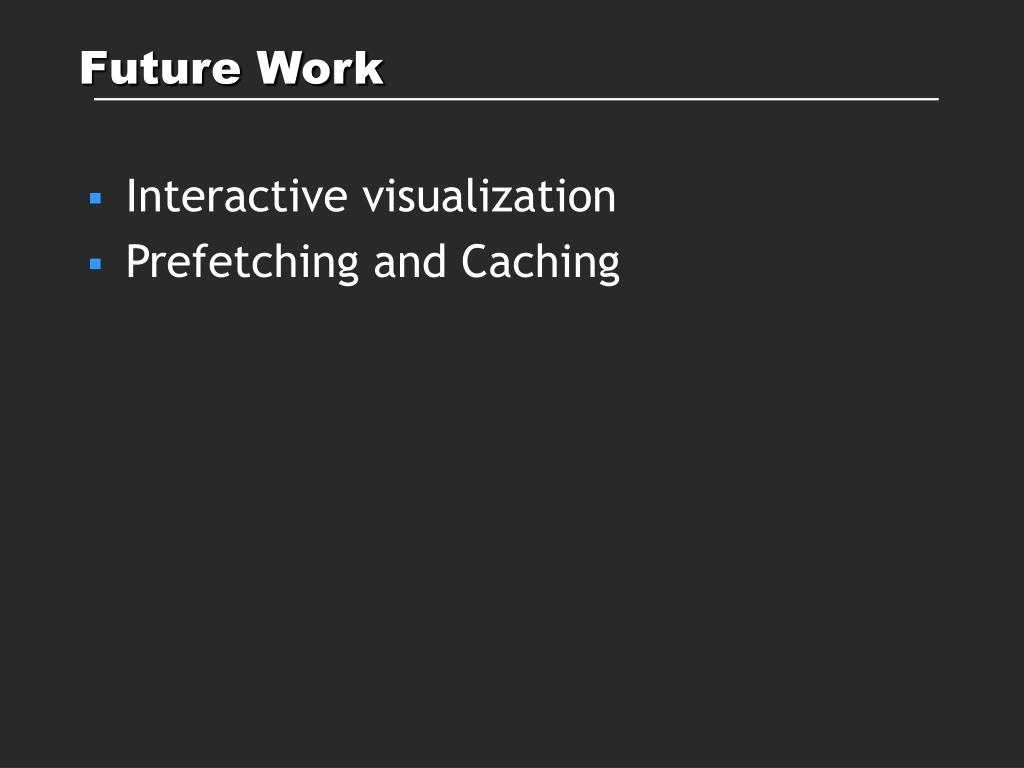This screenshot has width=1024, height=768.
Task: Click the word Work in the title
Action: (319, 68)
